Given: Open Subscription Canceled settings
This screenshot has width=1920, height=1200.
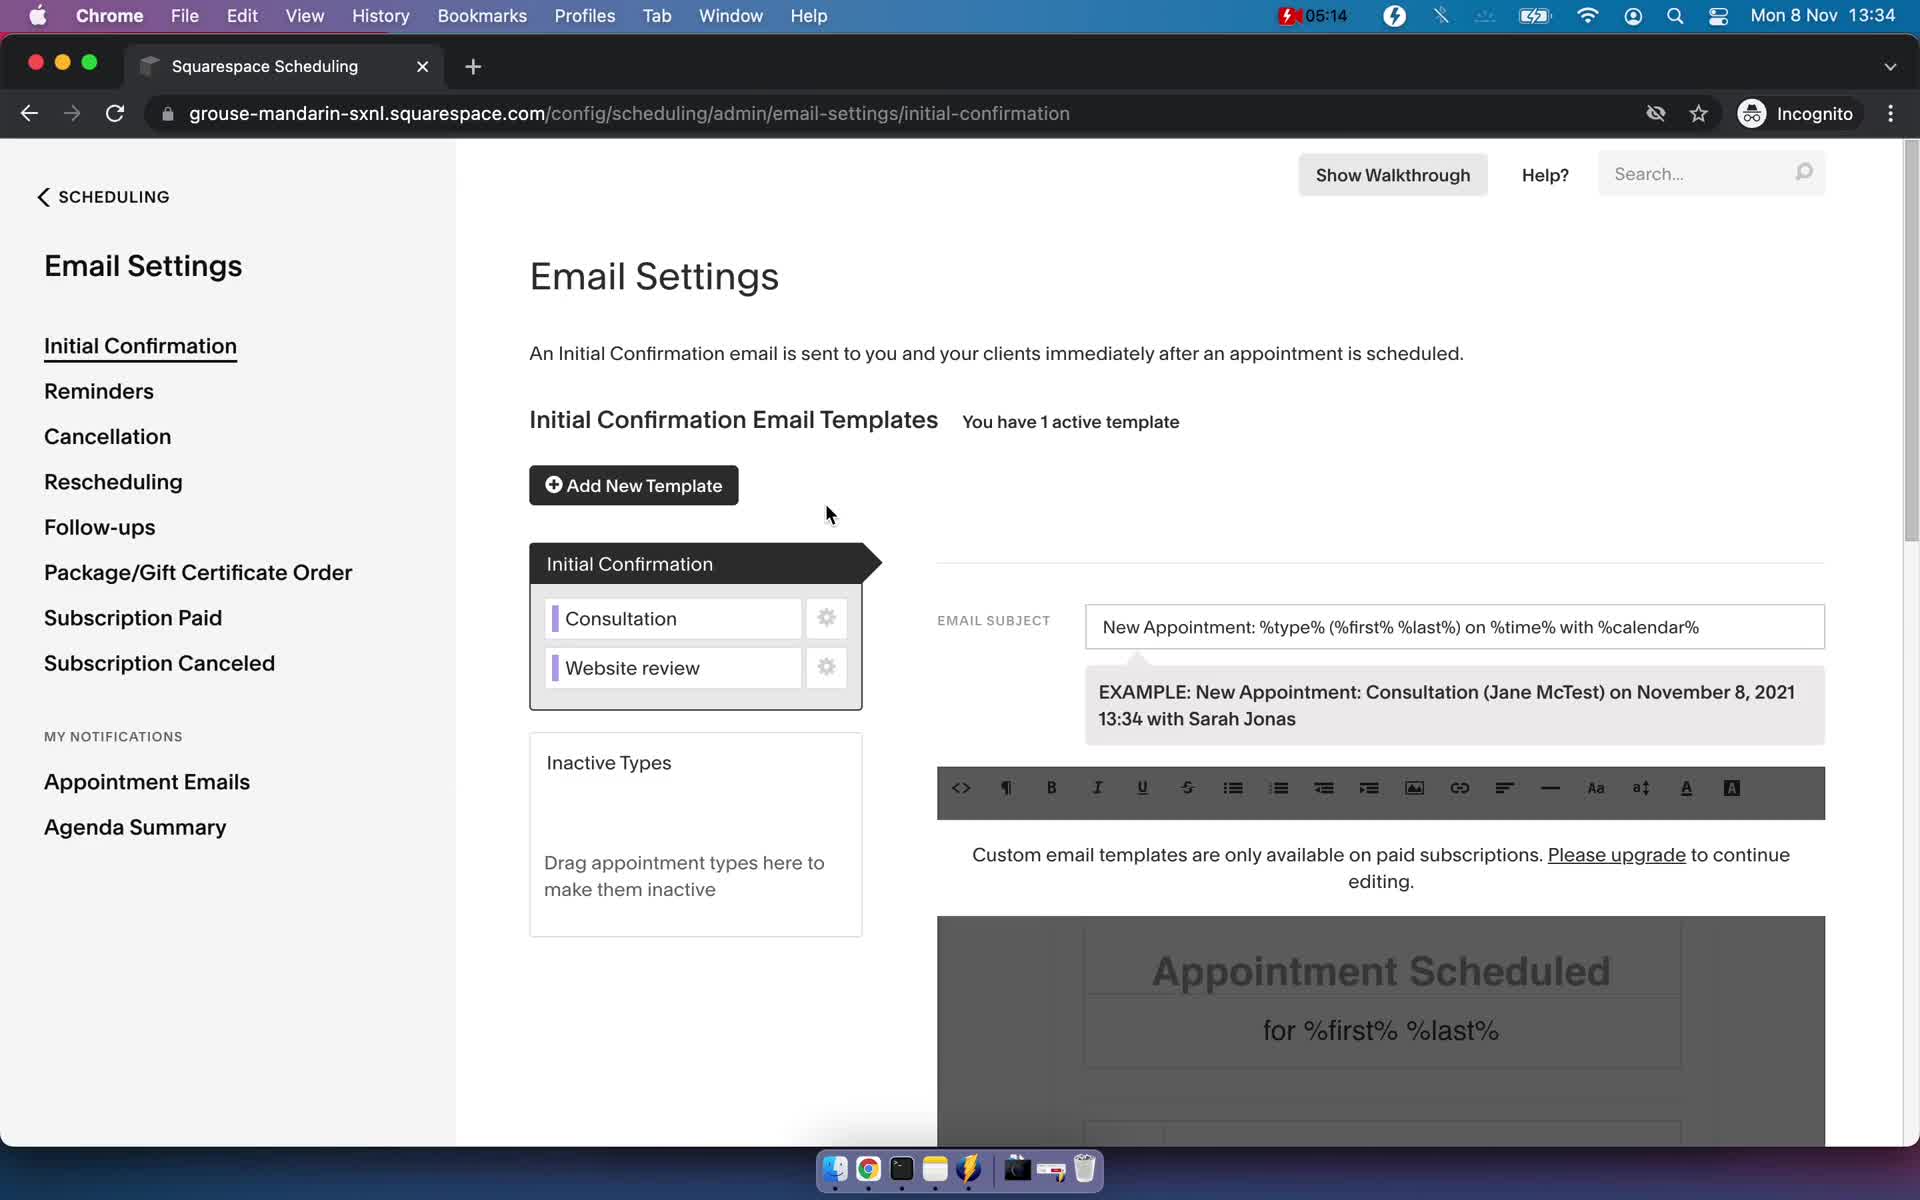Looking at the screenshot, I should pyautogui.click(x=159, y=663).
